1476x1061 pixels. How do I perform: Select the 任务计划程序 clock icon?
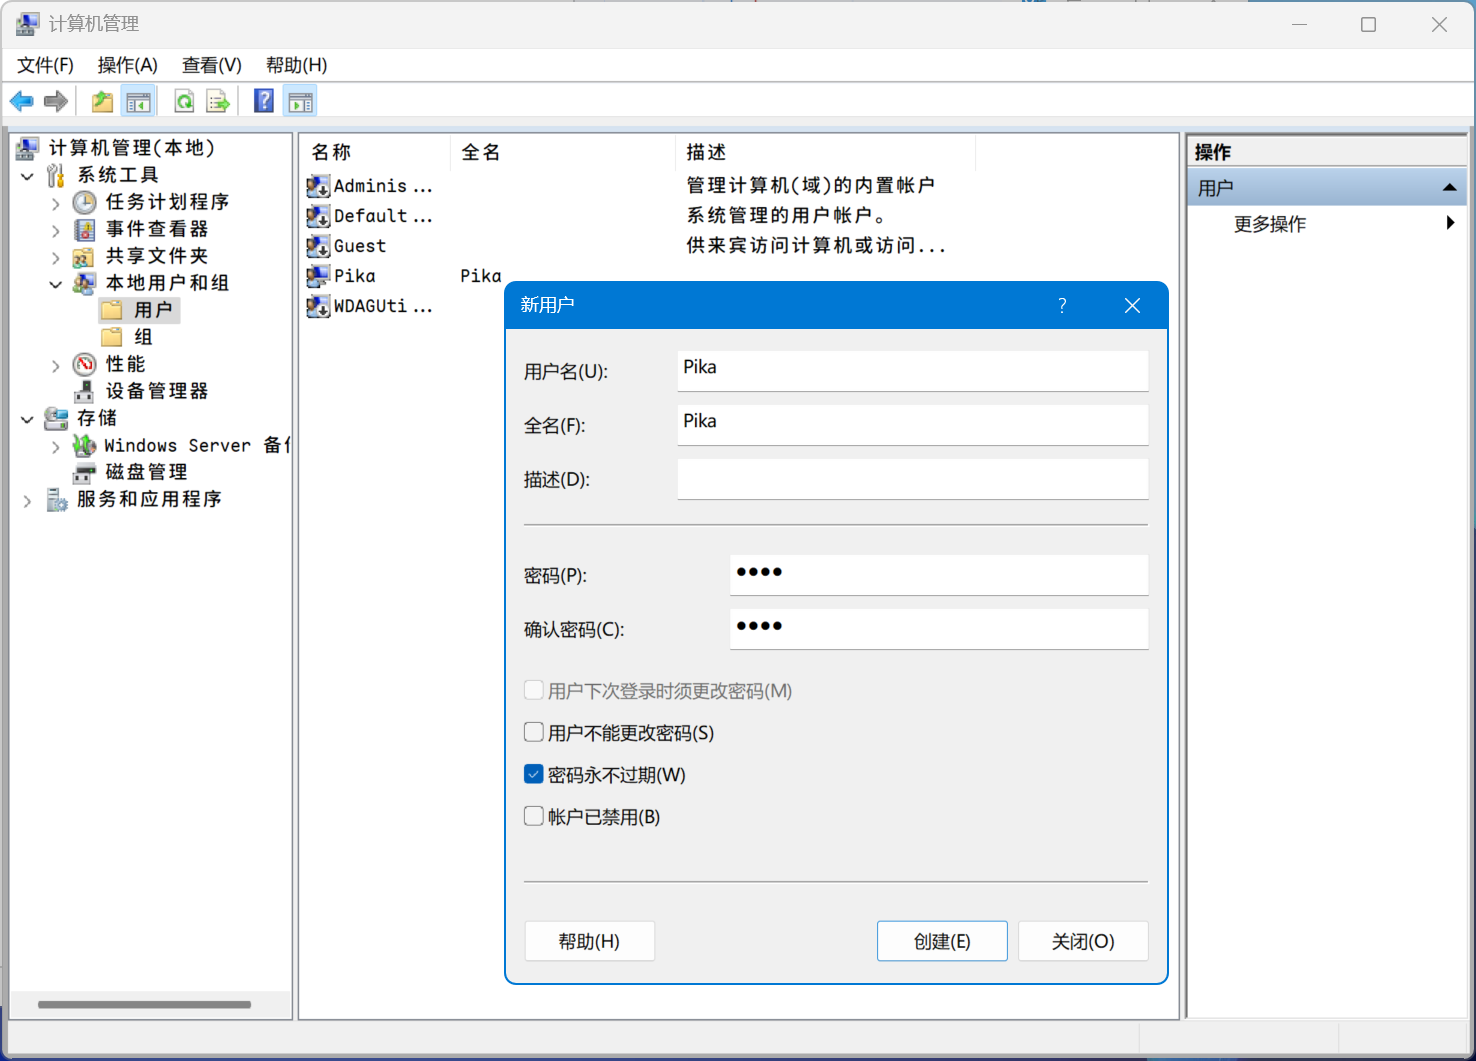(x=85, y=202)
